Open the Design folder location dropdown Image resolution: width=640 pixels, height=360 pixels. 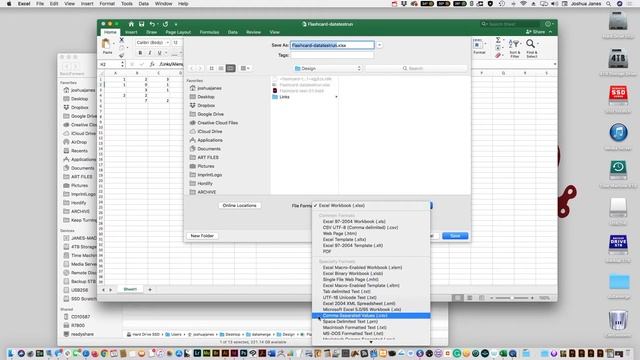(x=327, y=68)
